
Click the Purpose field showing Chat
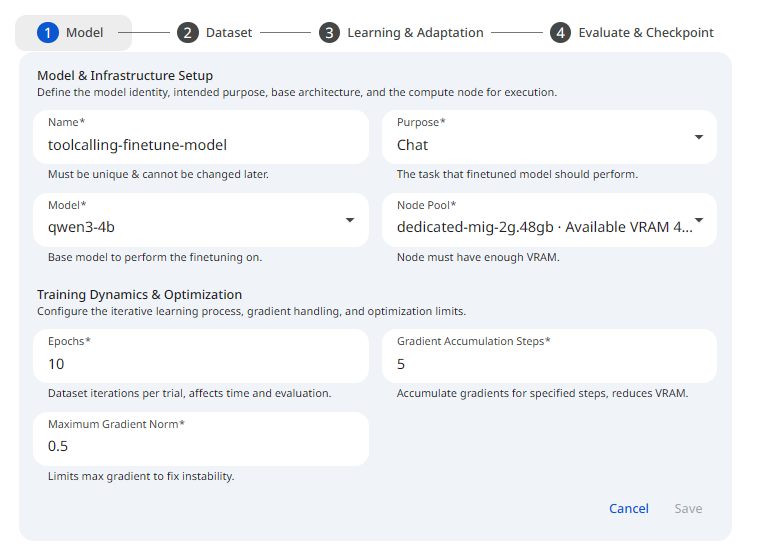530,145
